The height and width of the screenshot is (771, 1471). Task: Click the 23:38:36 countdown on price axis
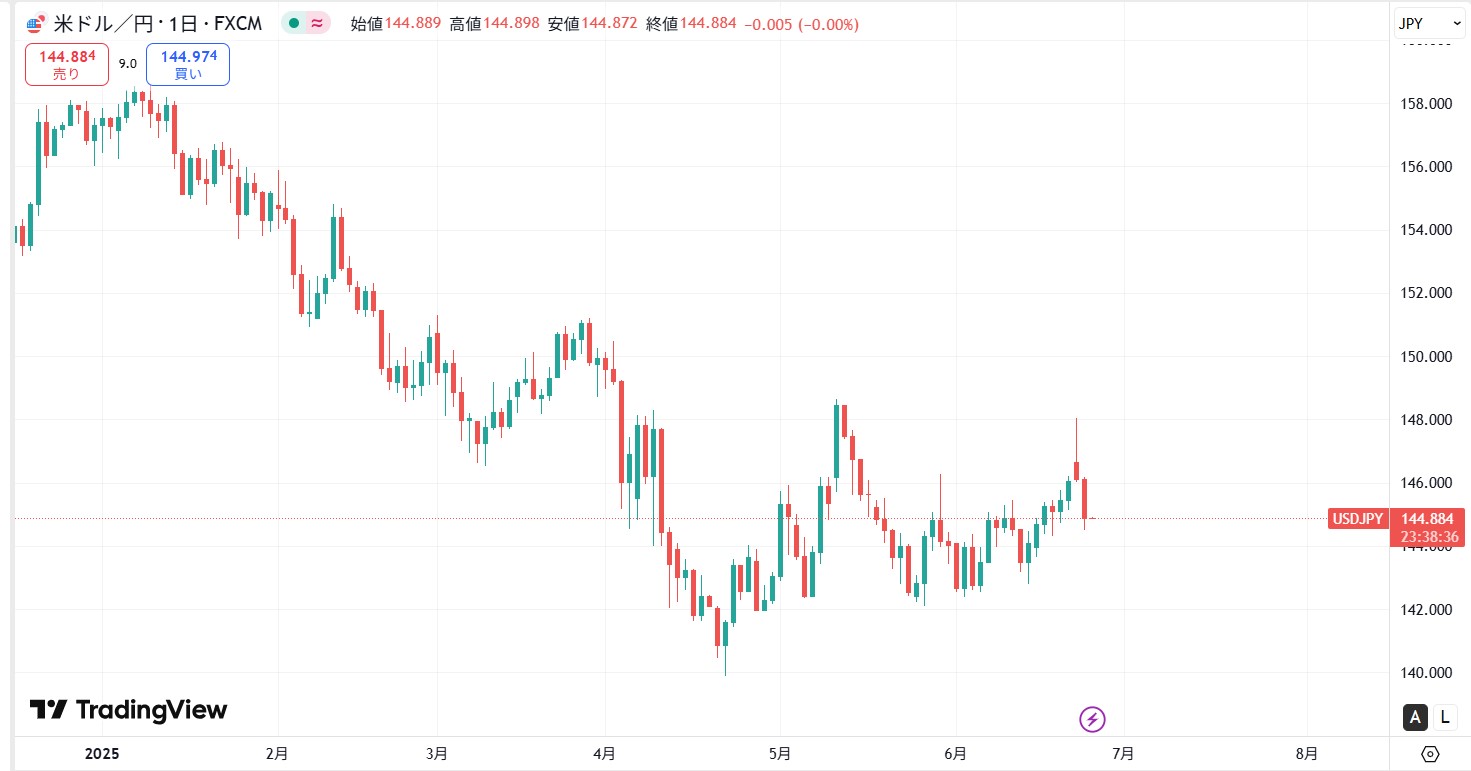(1429, 538)
